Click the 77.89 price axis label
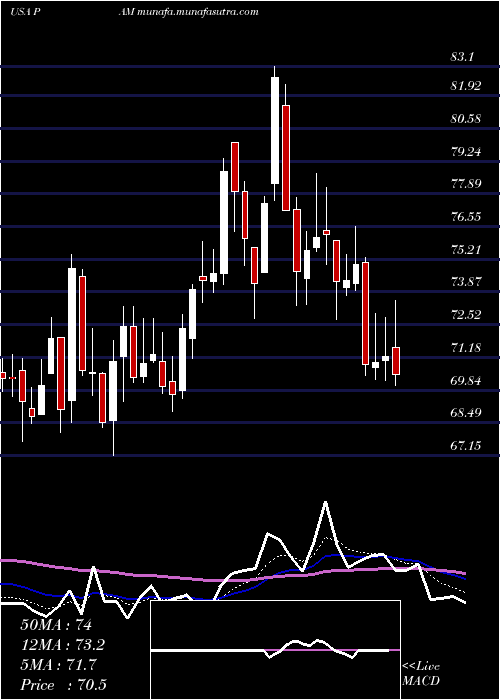The height and width of the screenshot is (700, 500). pyautogui.click(x=466, y=184)
